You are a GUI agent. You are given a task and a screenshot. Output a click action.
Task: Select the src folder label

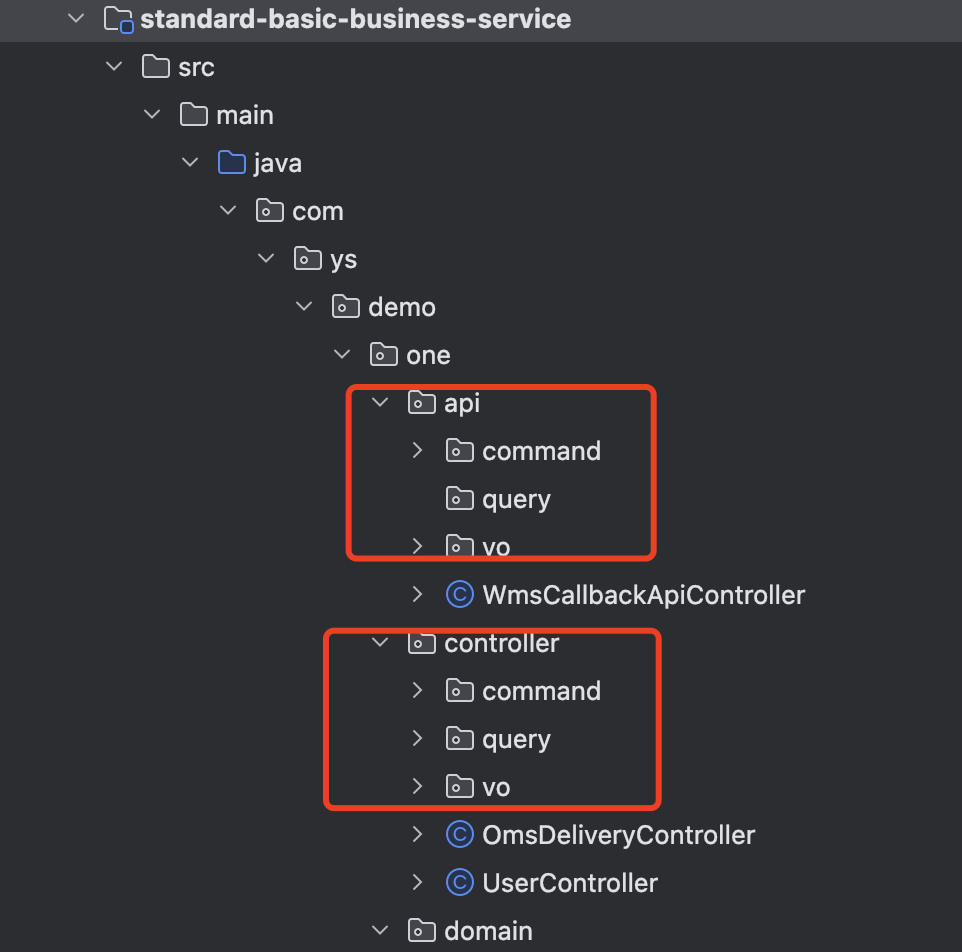[x=196, y=67]
